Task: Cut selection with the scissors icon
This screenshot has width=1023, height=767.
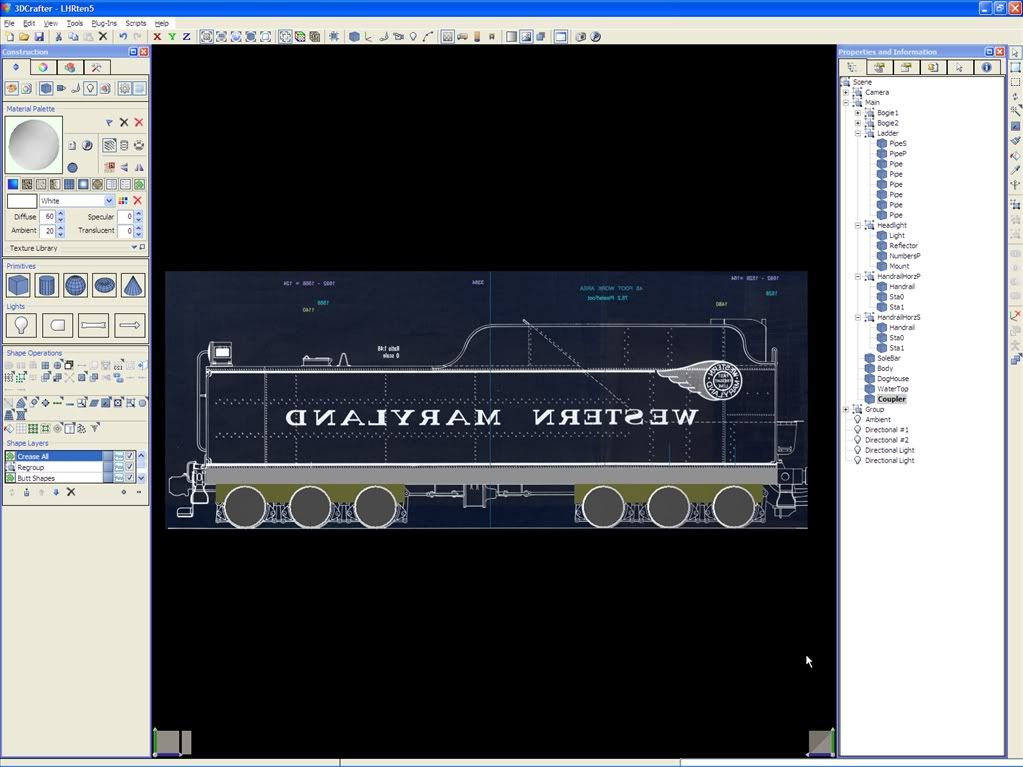Action: click(x=59, y=37)
